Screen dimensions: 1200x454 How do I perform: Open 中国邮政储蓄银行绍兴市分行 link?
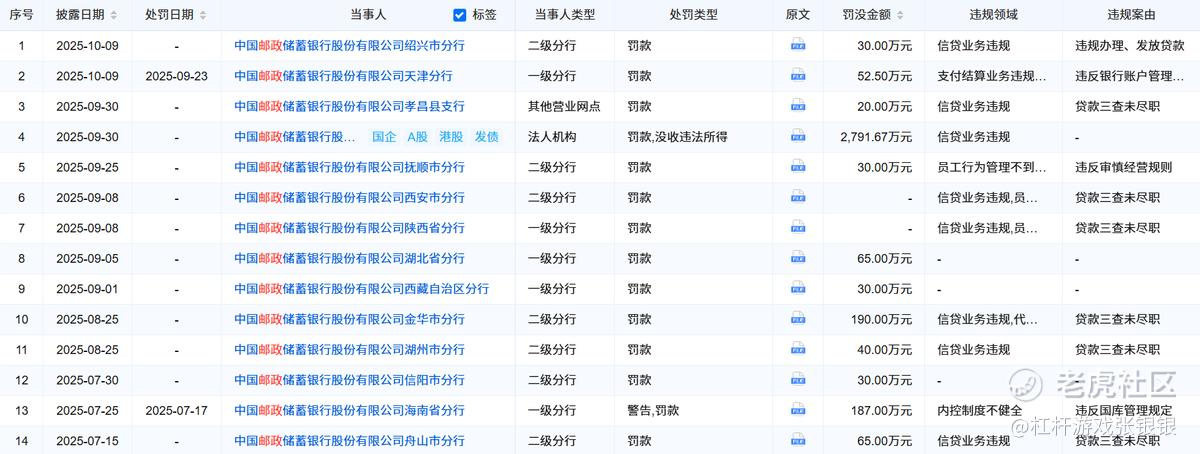click(349, 45)
